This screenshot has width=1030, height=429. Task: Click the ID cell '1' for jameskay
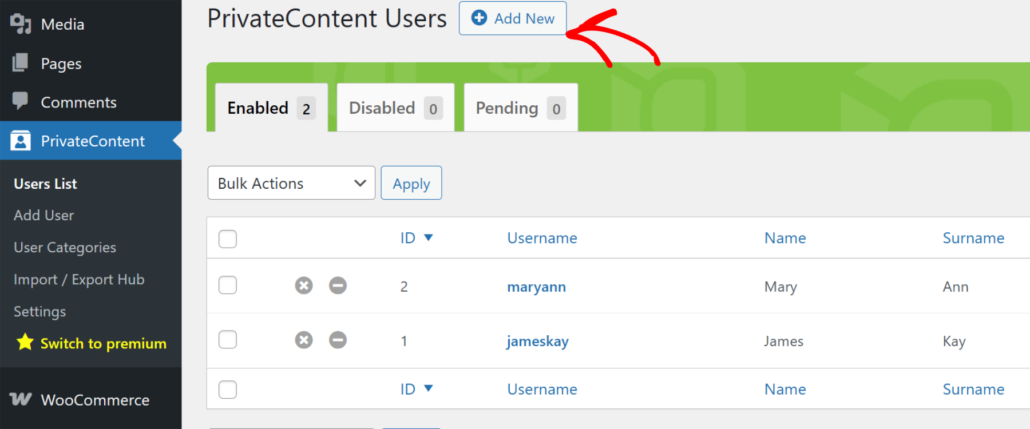point(404,342)
